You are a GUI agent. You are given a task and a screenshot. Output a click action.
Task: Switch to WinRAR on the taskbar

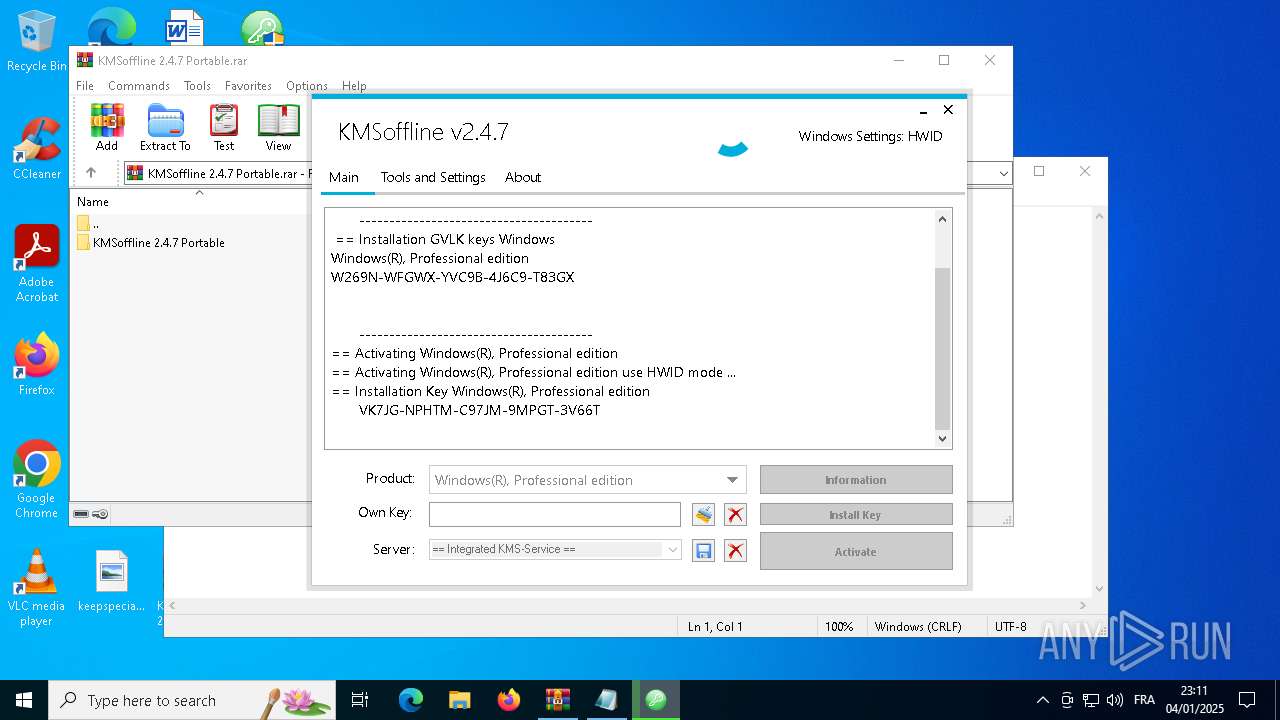557,700
